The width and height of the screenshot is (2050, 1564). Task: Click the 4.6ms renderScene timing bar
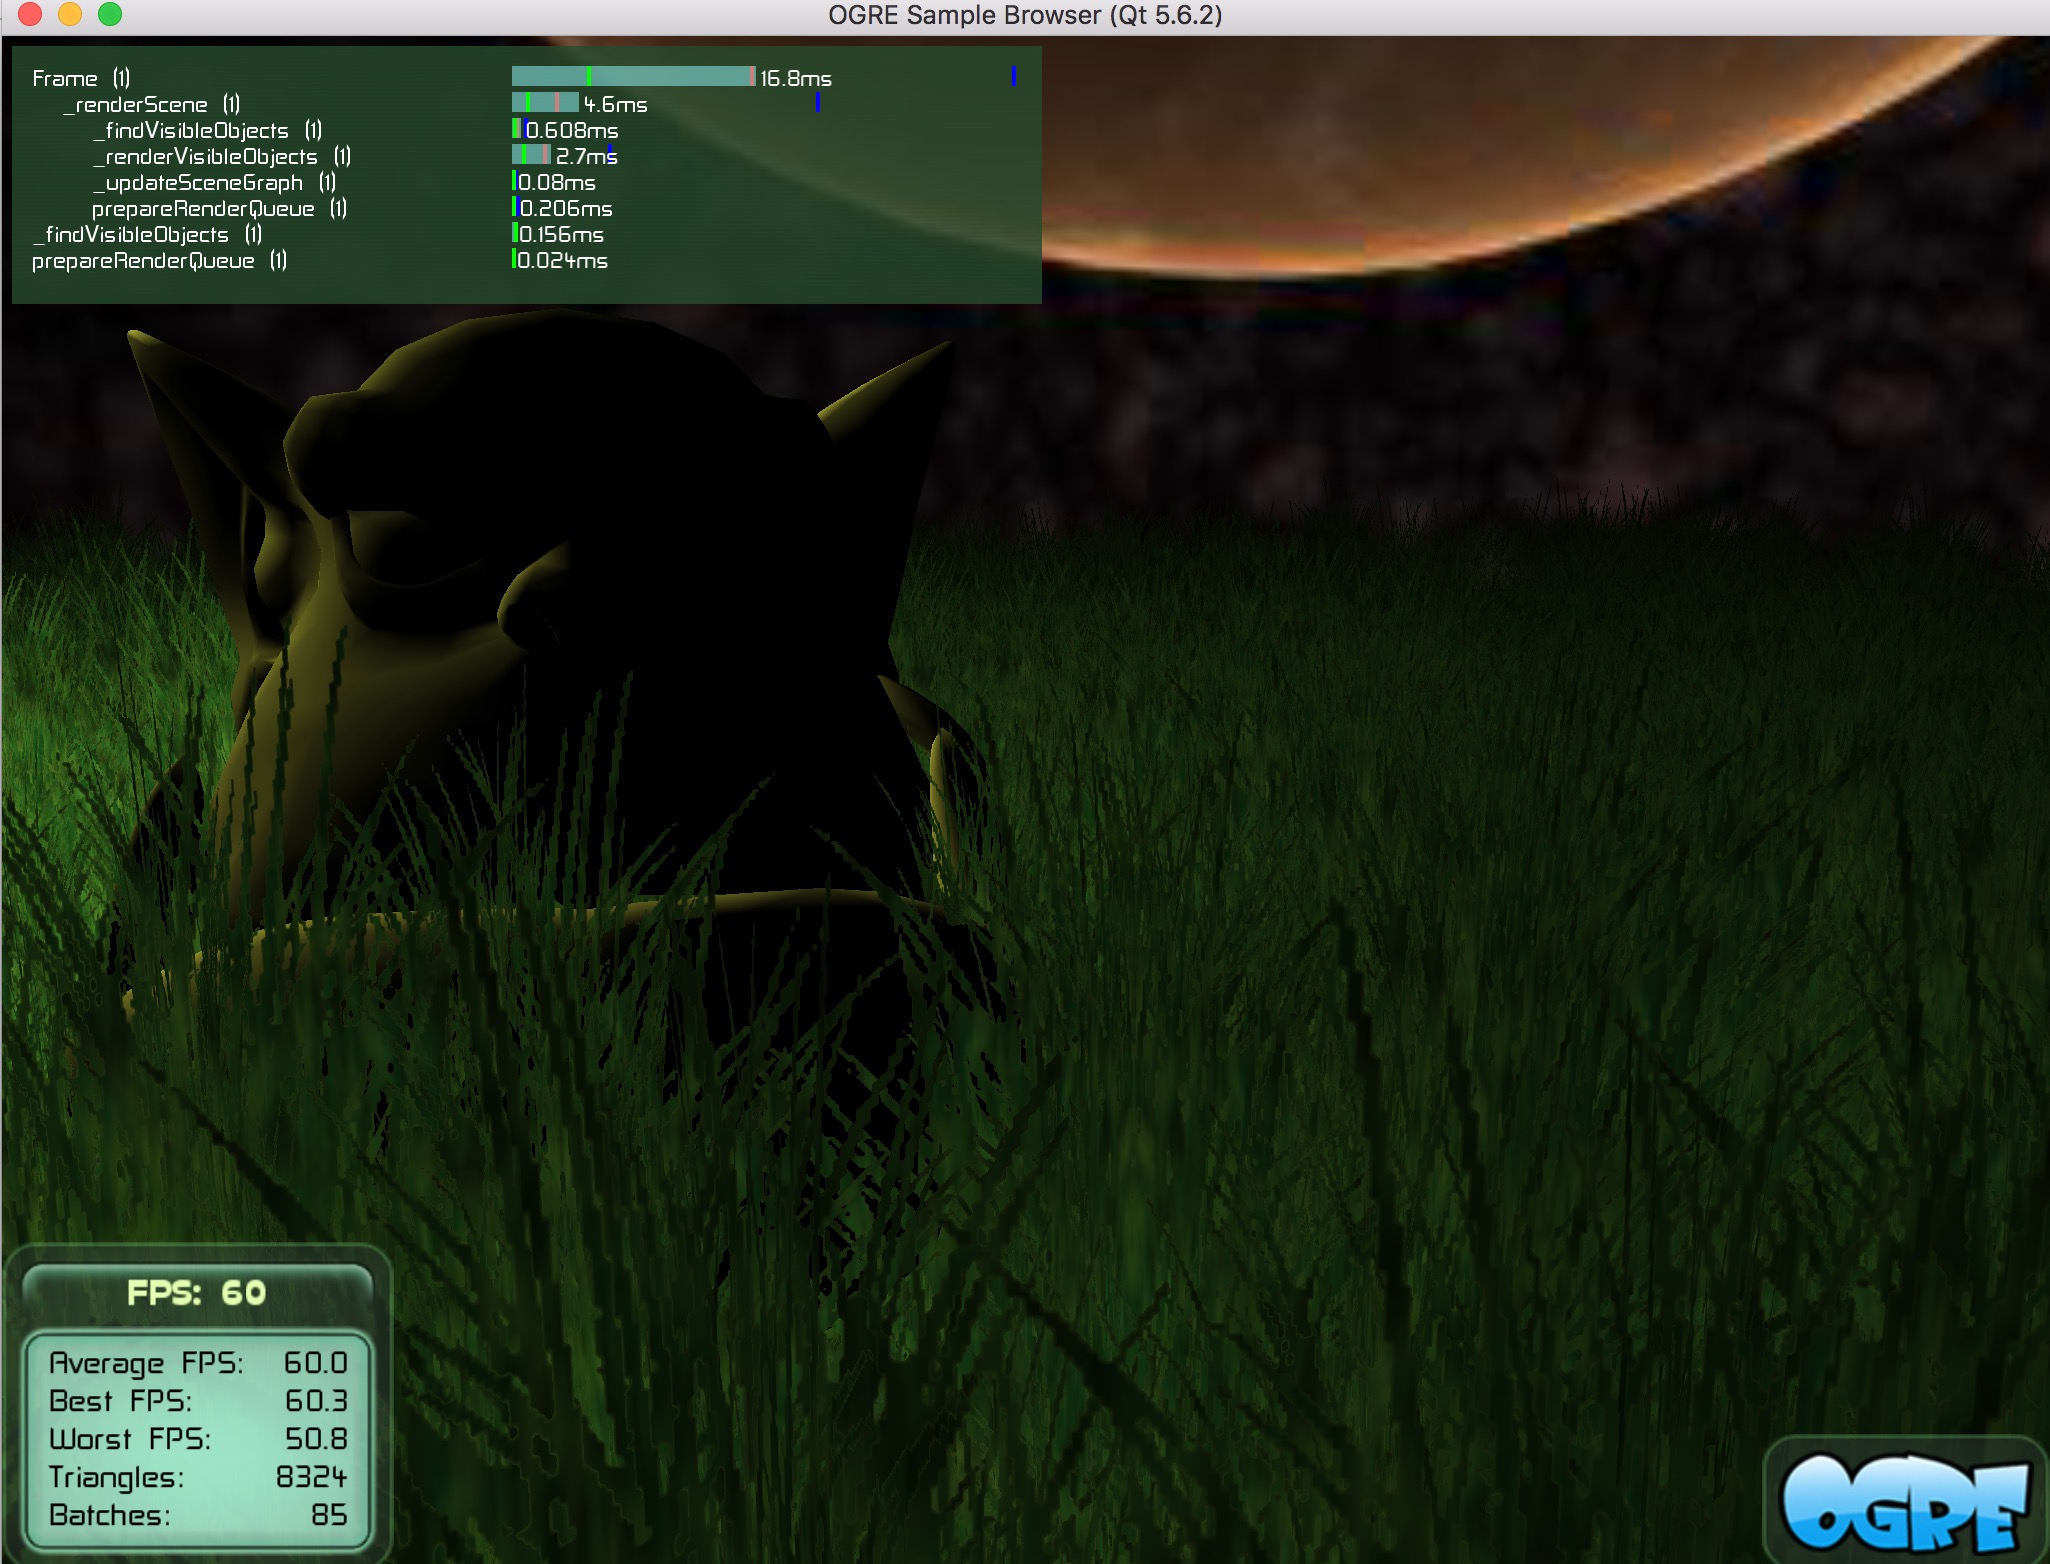click(545, 103)
